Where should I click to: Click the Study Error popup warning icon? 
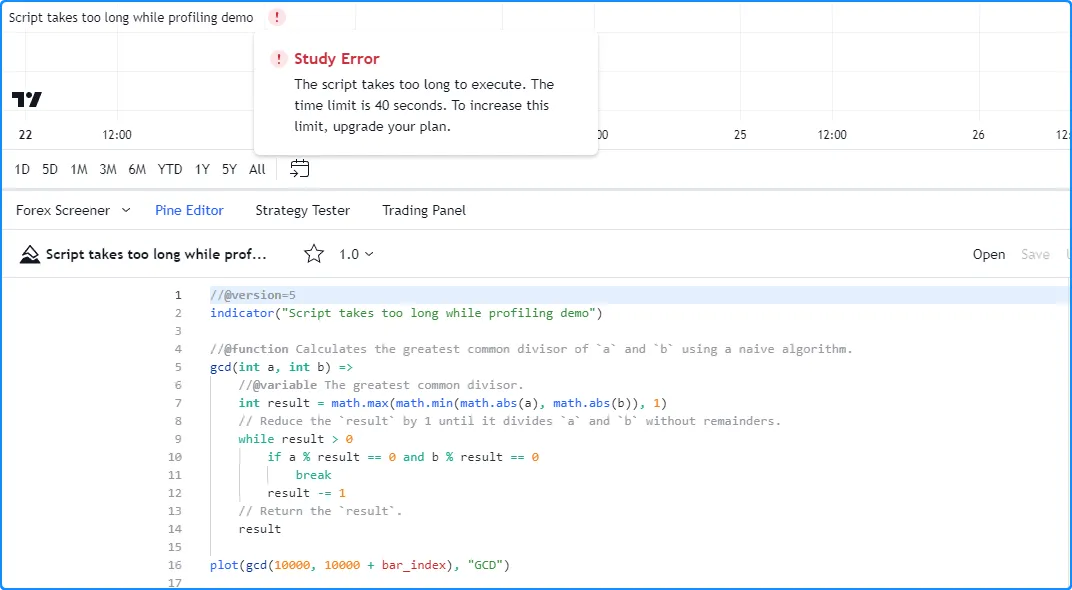279,59
